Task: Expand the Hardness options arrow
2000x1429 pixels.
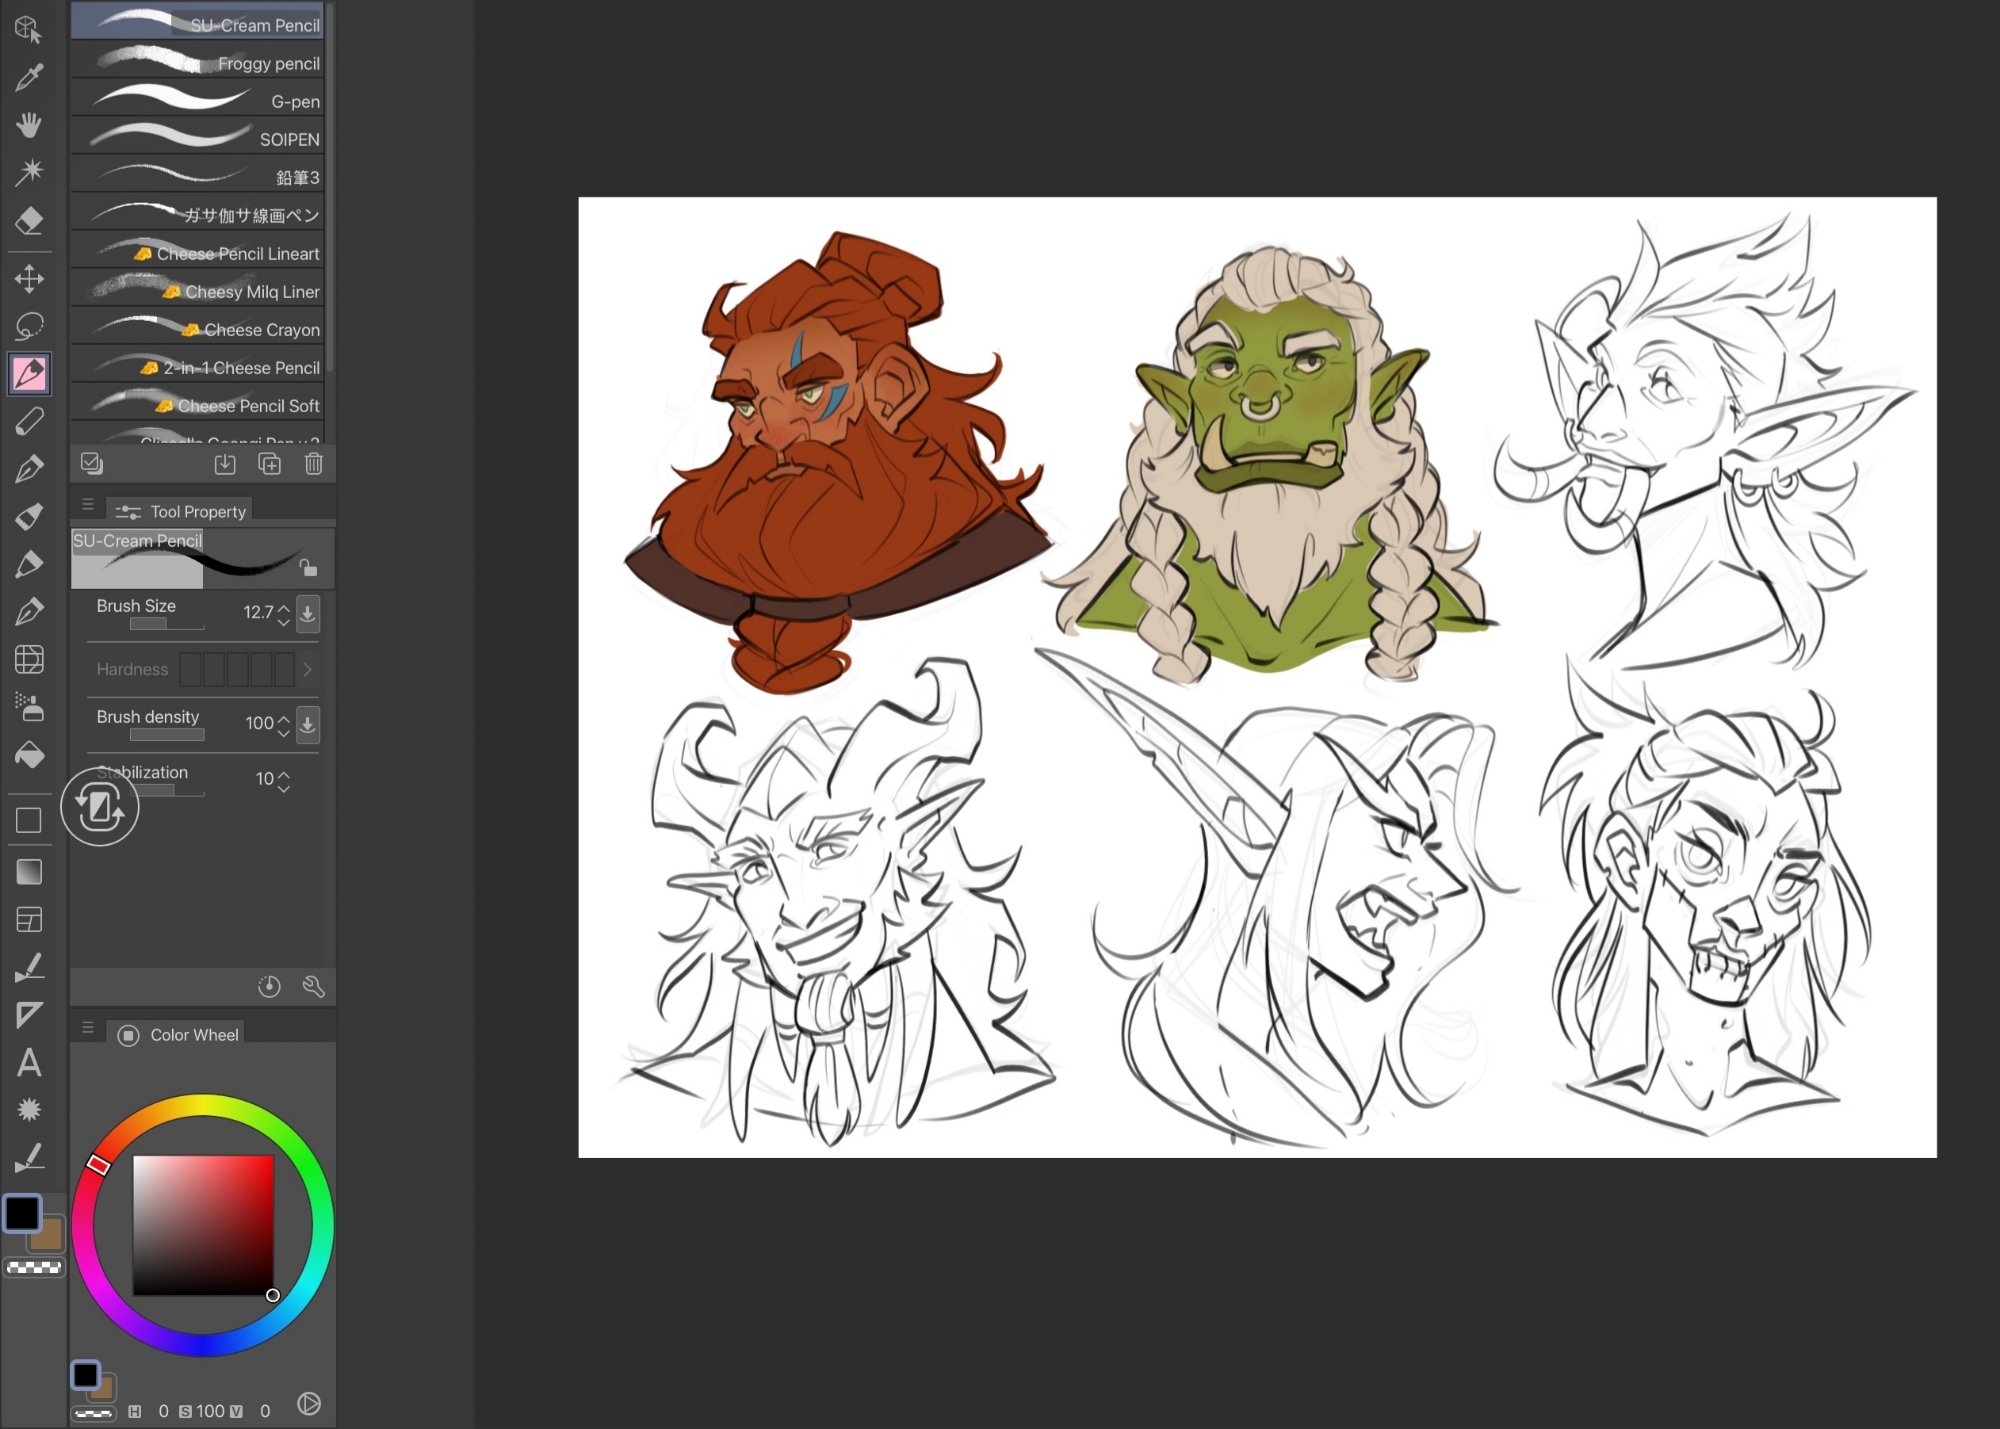Action: (307, 669)
